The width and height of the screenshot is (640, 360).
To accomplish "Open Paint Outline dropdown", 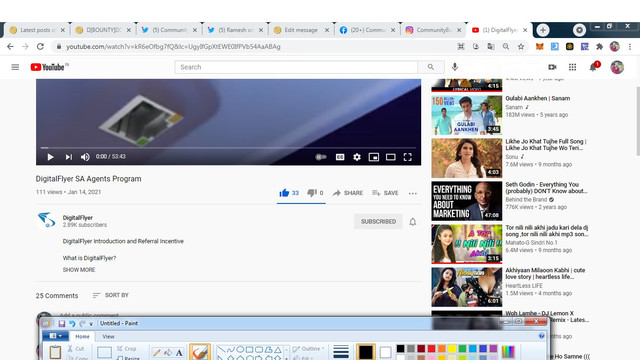I will coord(309,349).
